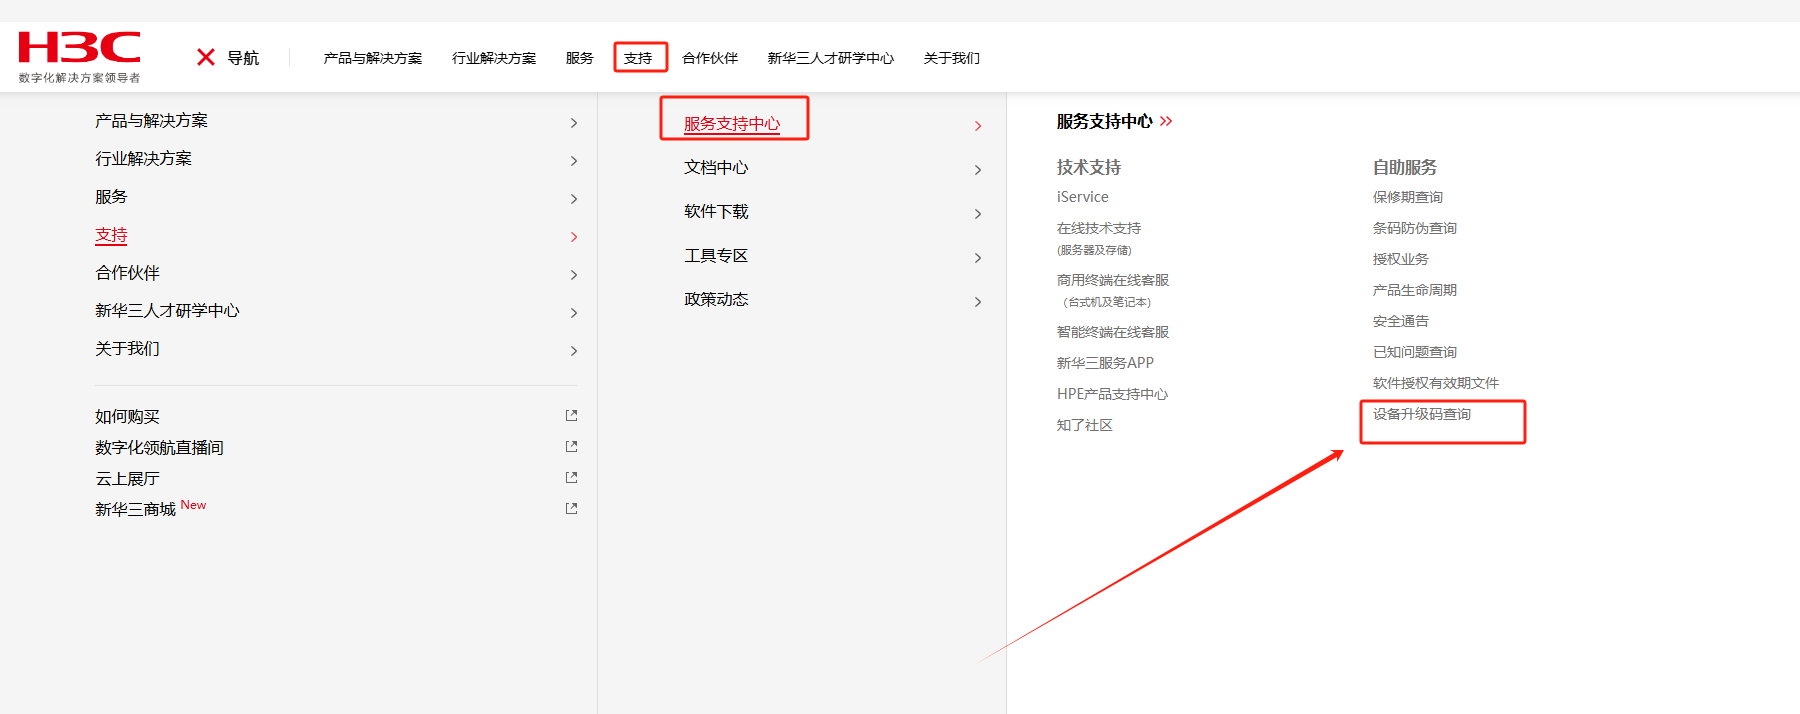1800x714 pixels.
Task: Open 智能终端在线客服 link
Action: 1113,332
